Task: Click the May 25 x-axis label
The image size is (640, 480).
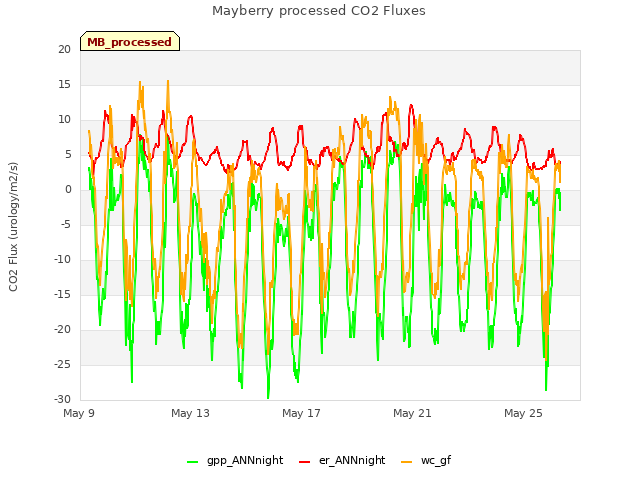Action: click(x=523, y=413)
